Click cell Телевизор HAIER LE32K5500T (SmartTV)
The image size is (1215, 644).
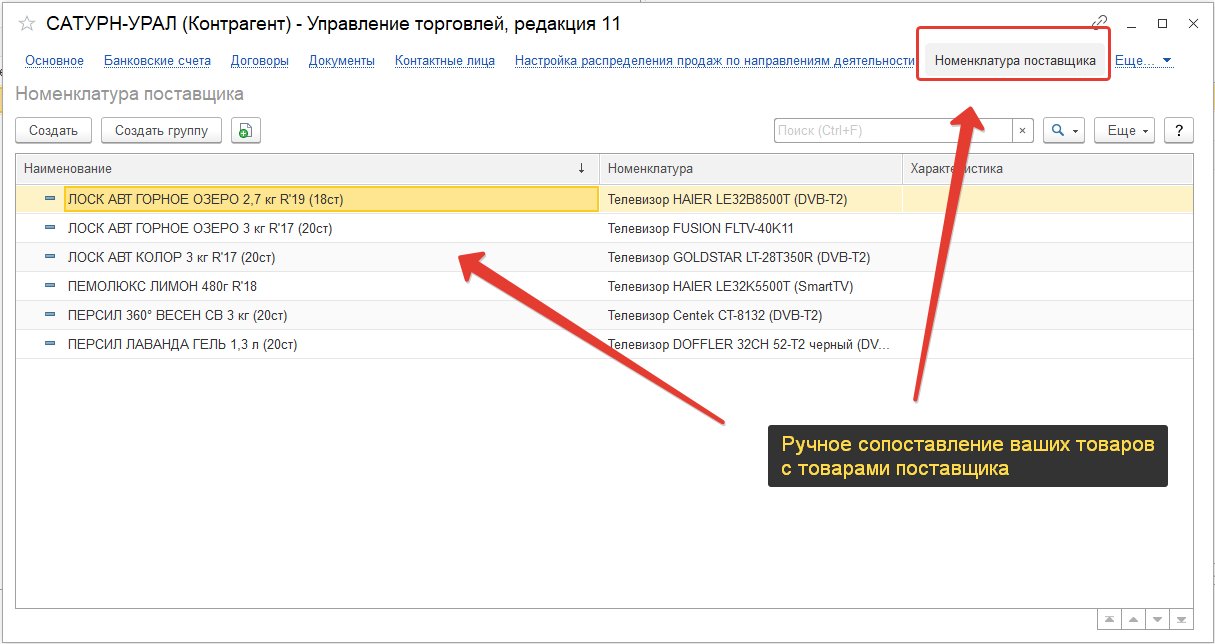tap(751, 286)
